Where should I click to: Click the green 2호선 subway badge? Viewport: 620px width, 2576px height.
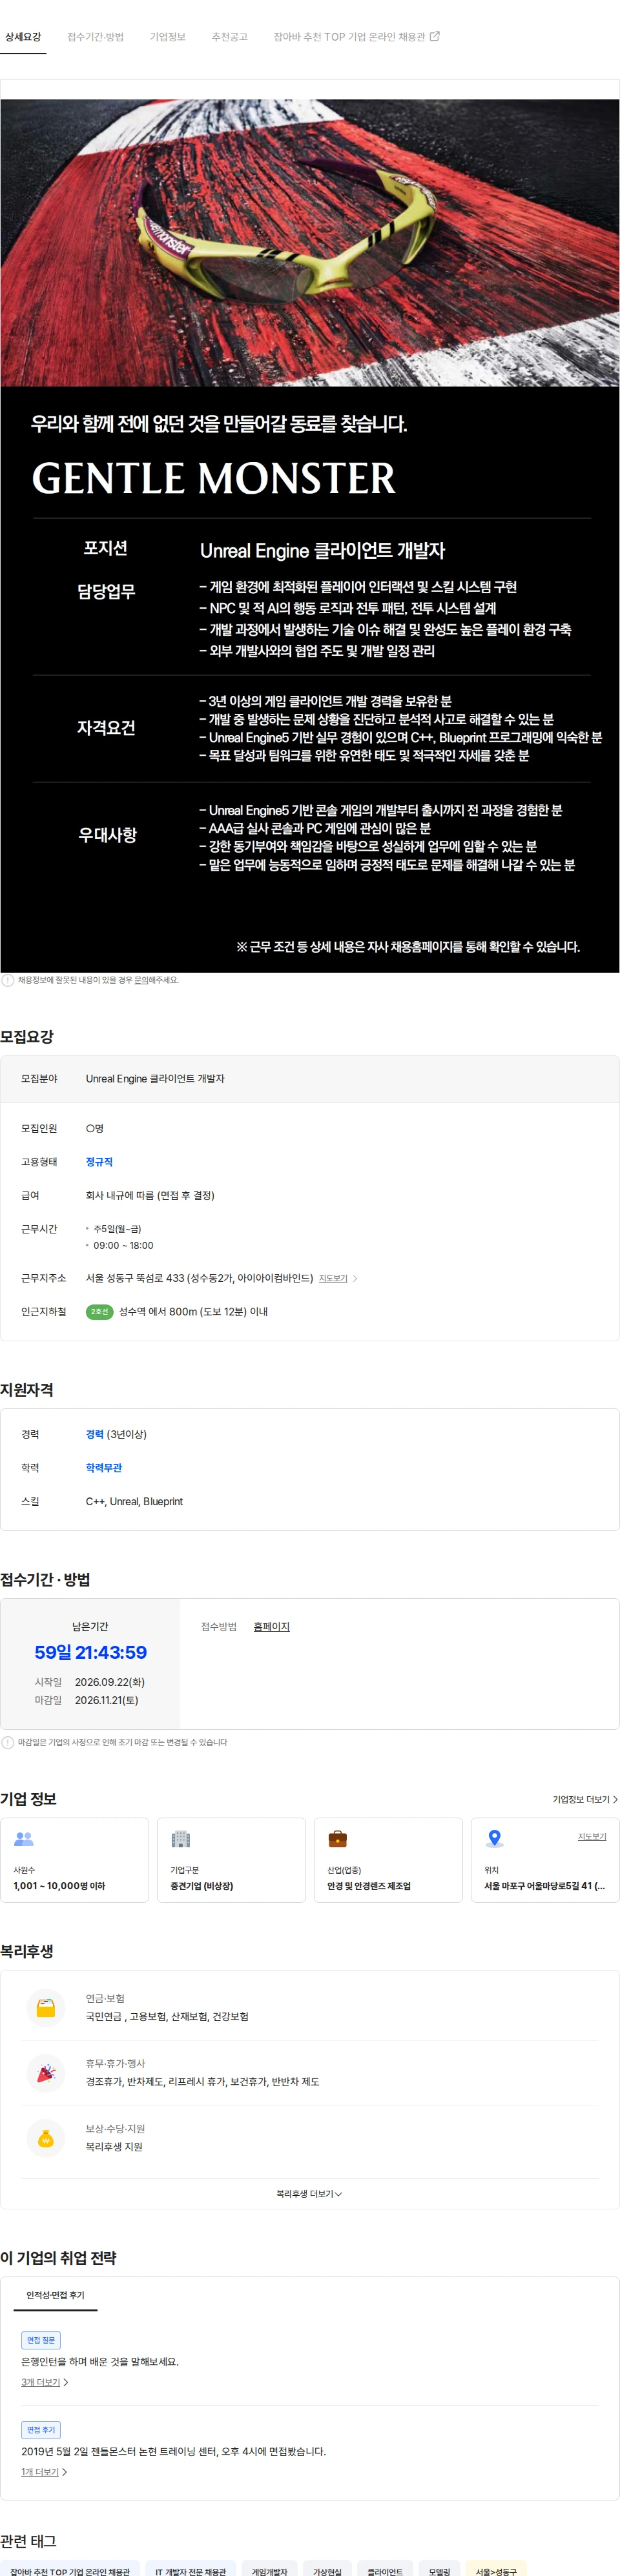click(99, 1311)
